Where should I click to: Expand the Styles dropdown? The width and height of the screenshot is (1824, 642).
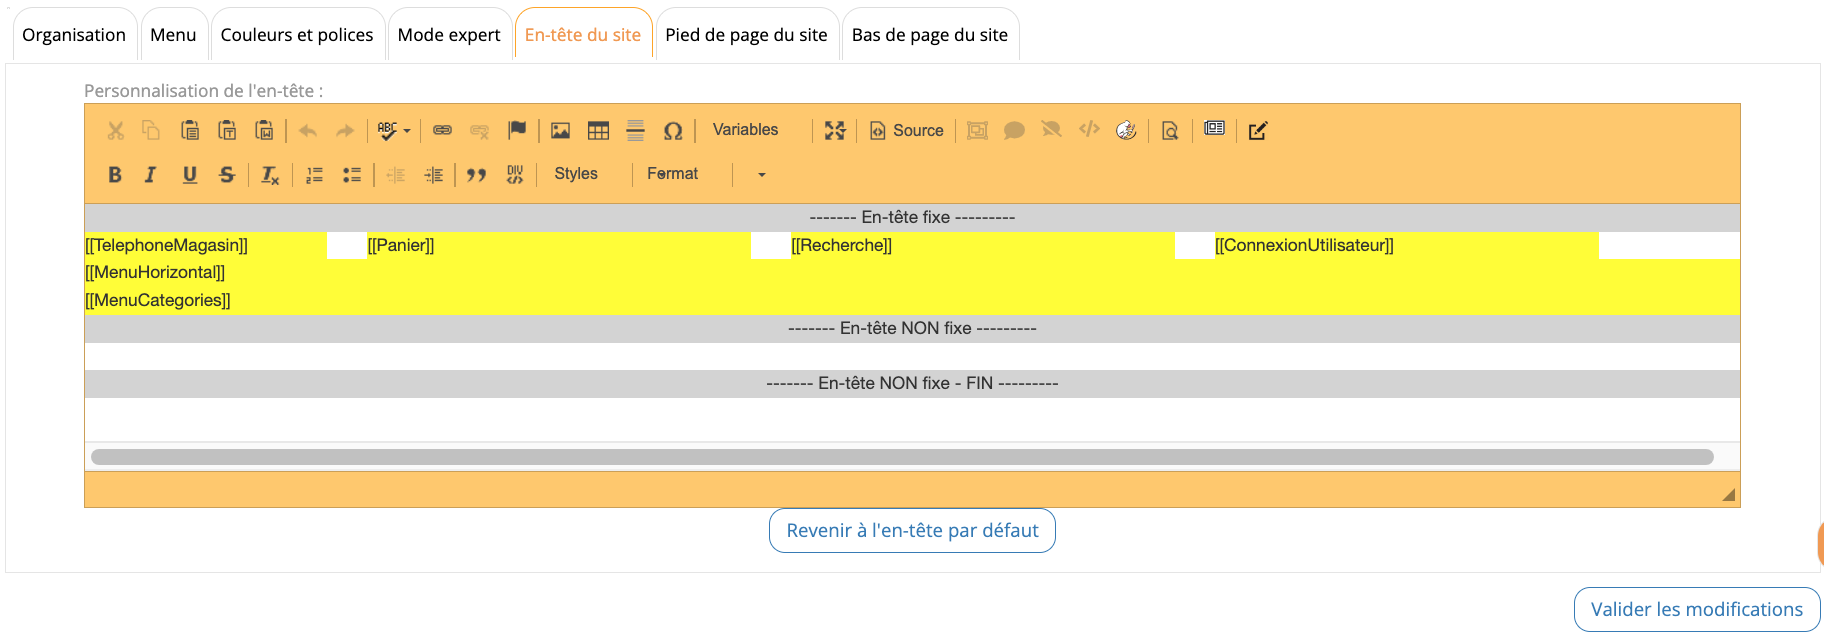pyautogui.click(x=576, y=174)
